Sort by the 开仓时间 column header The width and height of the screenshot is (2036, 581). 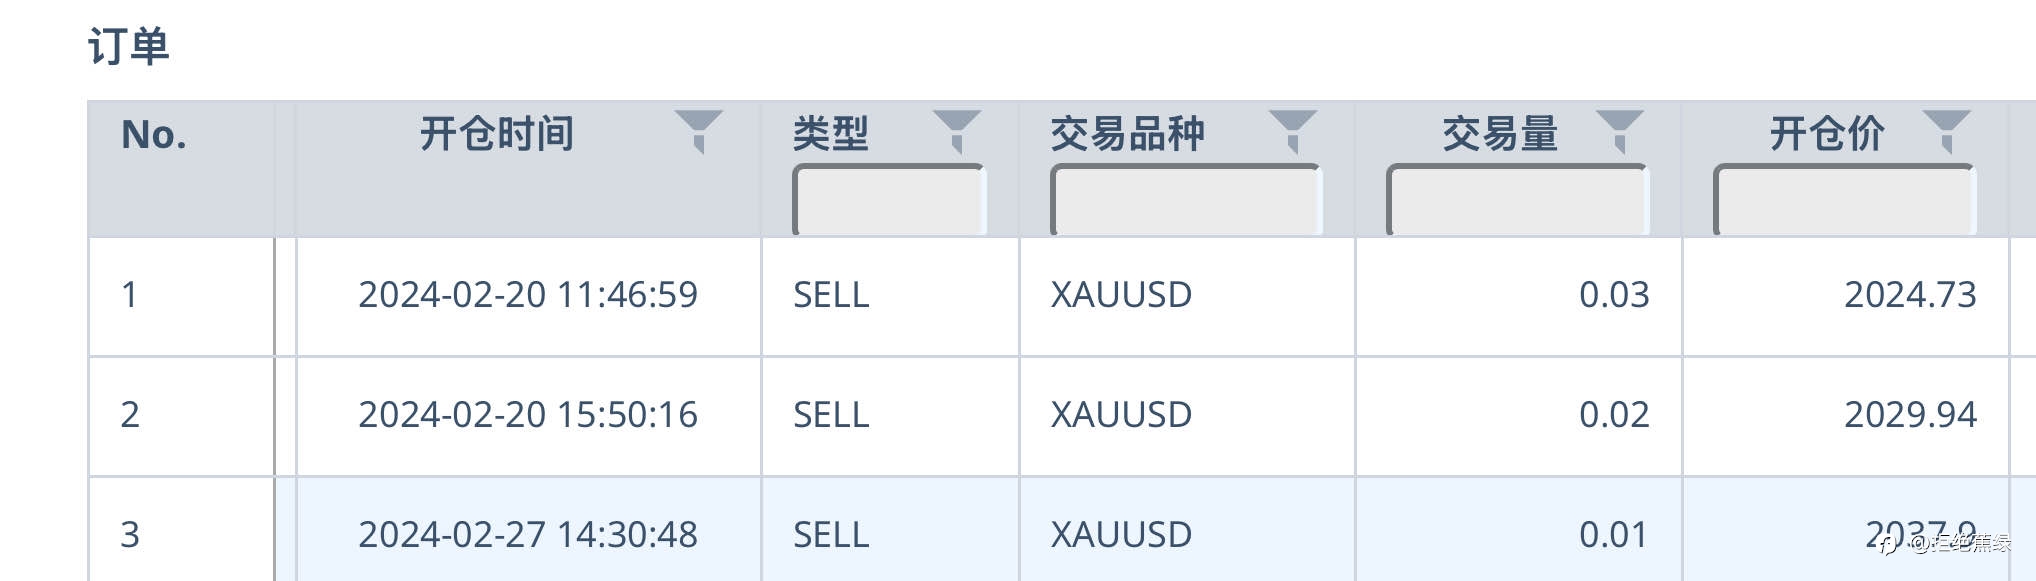(x=497, y=133)
